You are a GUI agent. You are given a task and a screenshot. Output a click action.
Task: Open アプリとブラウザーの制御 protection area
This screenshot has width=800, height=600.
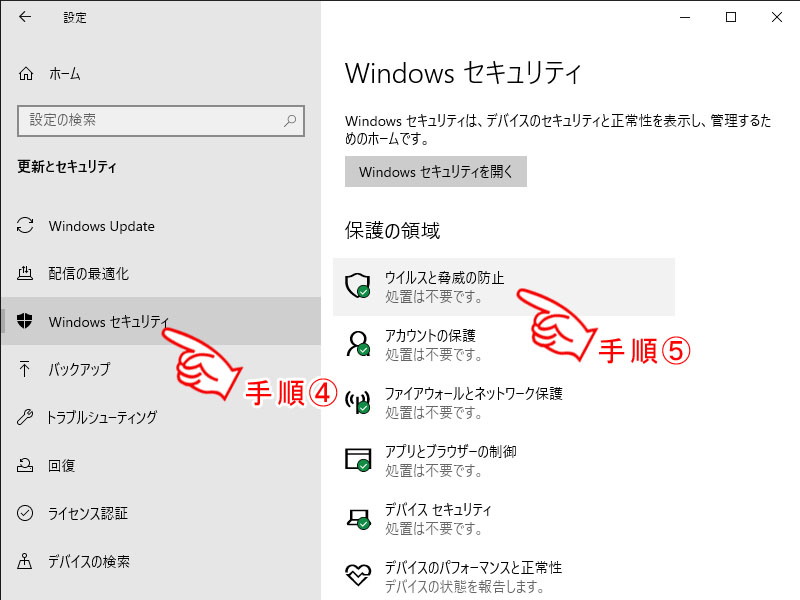coord(504,460)
